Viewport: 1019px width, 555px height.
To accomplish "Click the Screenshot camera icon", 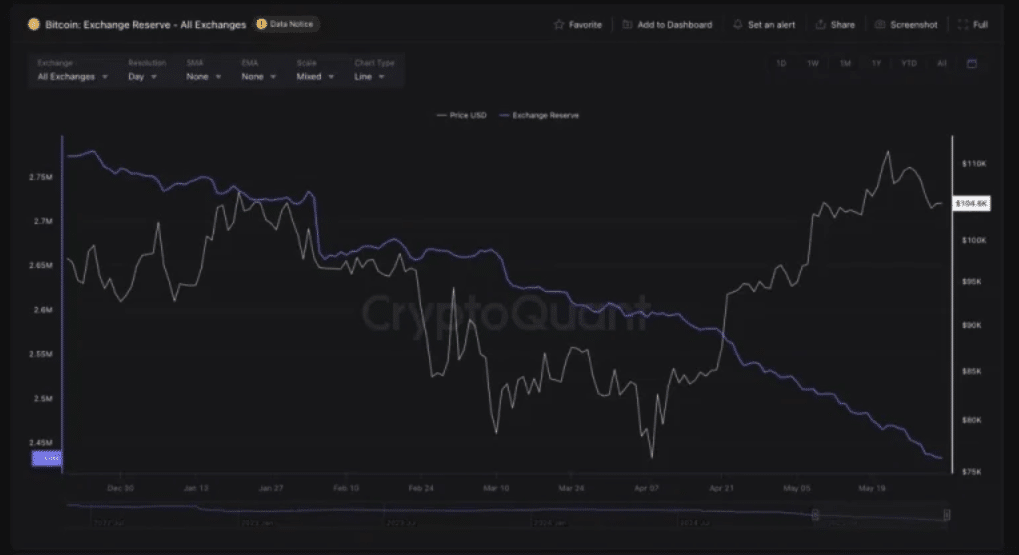I will [880, 25].
